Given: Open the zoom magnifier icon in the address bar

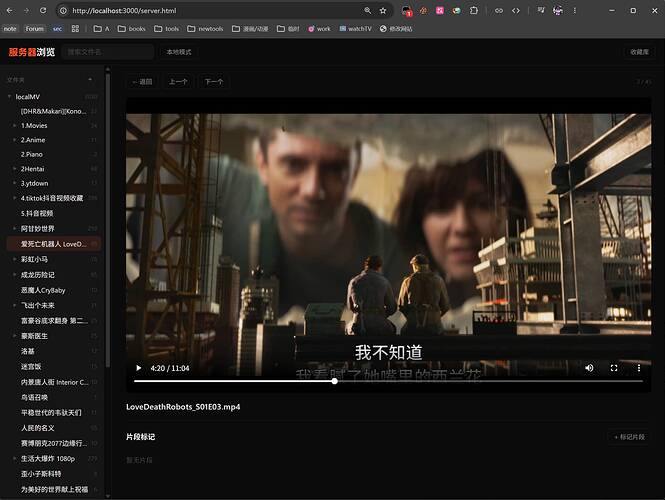Looking at the screenshot, I should (x=367, y=11).
